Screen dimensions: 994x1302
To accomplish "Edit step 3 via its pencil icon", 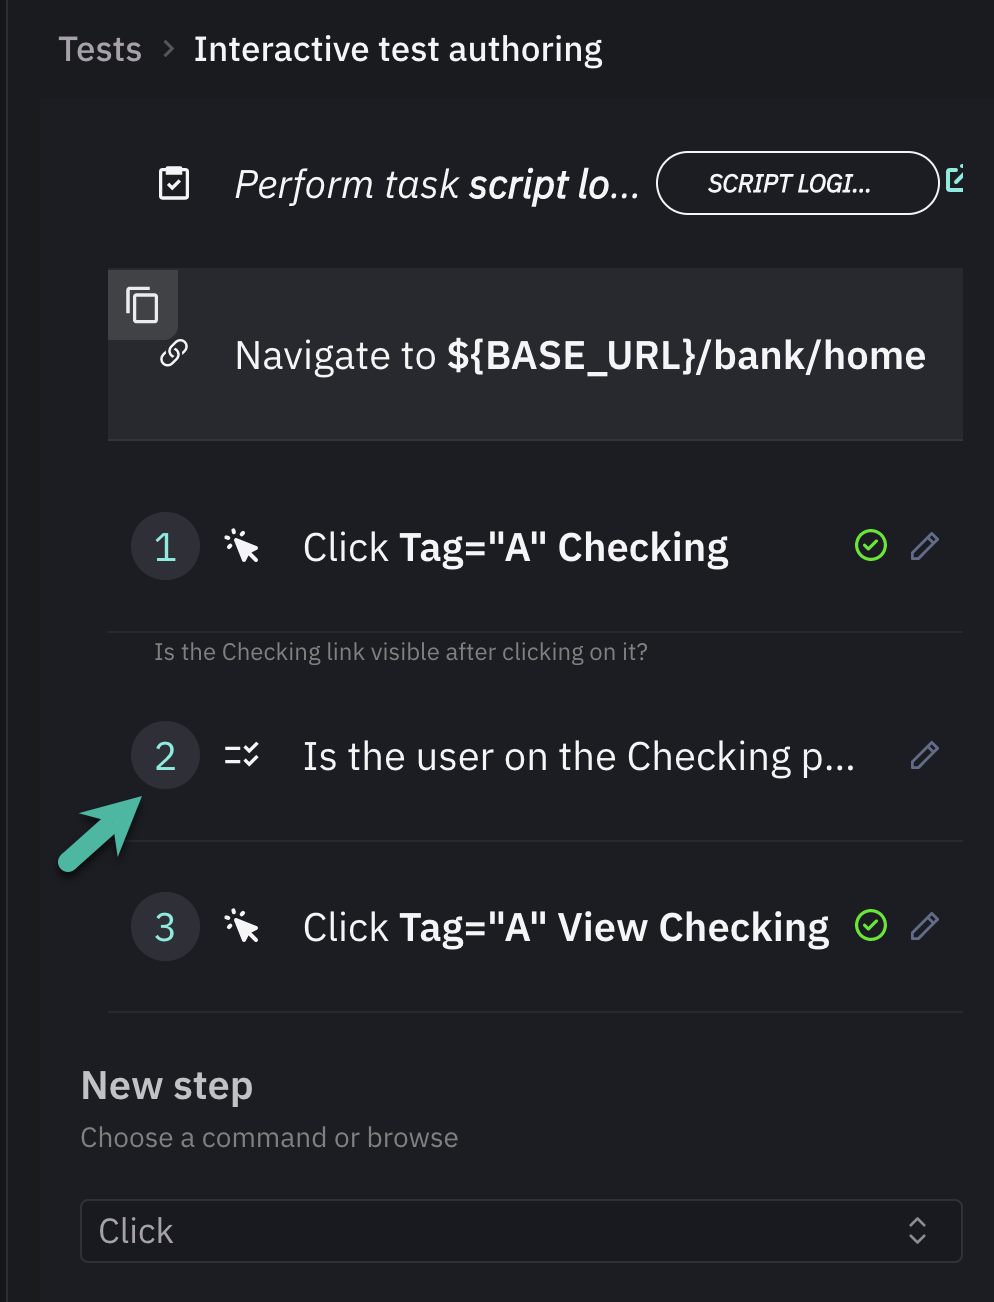I will tap(924, 926).
